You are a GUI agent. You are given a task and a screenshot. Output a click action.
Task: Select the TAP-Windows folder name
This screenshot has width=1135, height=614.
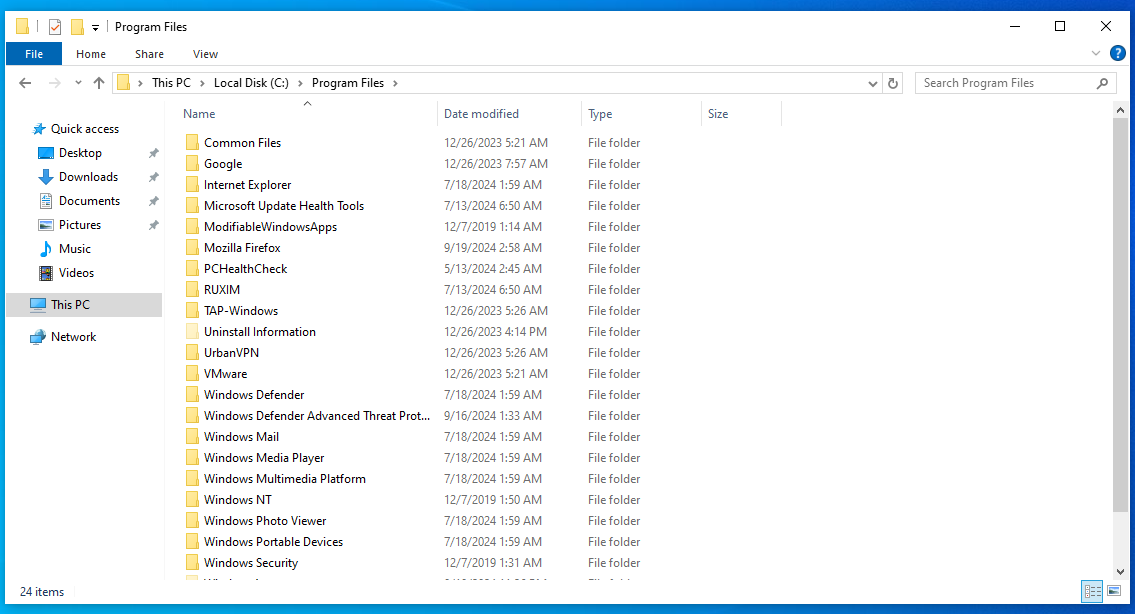click(241, 311)
